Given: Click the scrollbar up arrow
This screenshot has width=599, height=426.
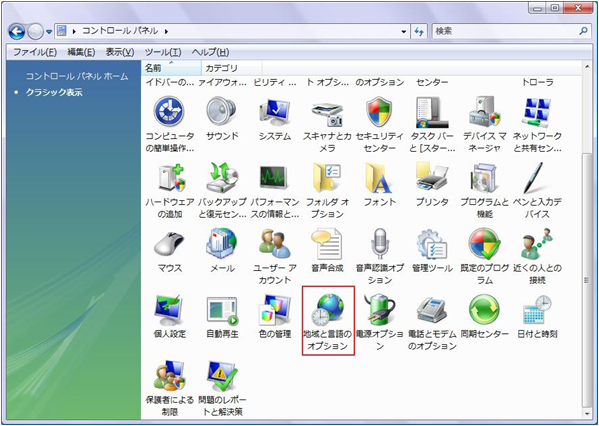Looking at the screenshot, I should pos(587,66).
